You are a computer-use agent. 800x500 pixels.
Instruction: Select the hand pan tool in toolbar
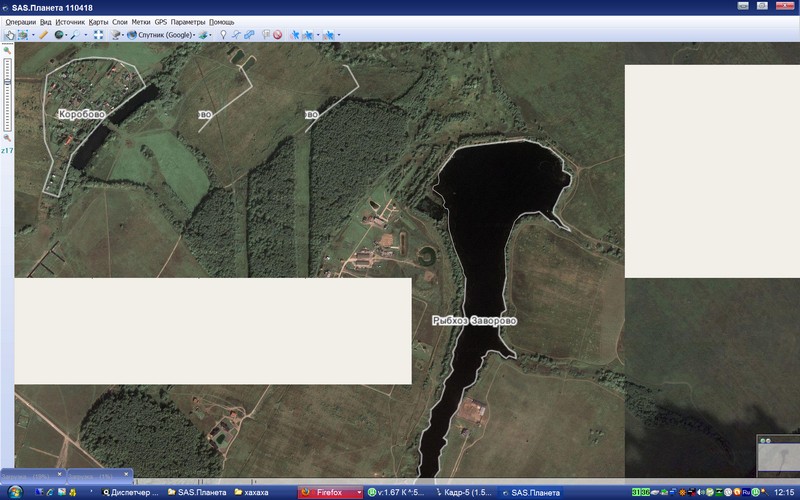point(9,35)
